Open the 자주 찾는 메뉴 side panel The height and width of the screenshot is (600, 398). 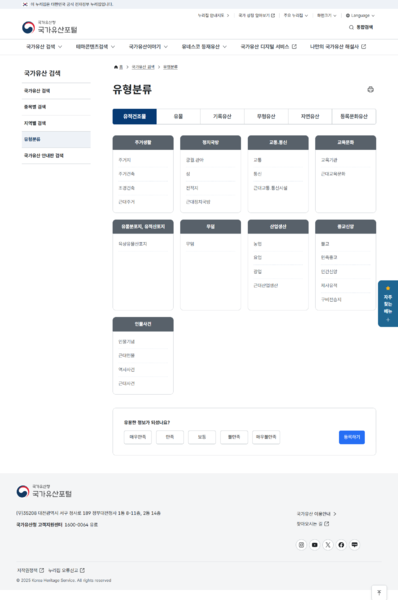388,303
